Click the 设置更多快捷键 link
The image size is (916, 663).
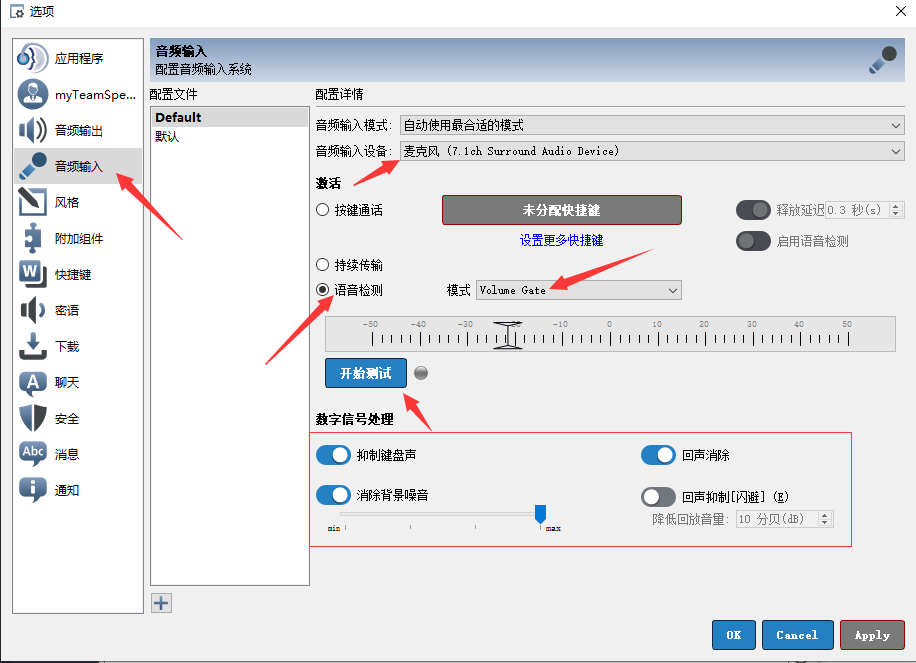point(561,240)
